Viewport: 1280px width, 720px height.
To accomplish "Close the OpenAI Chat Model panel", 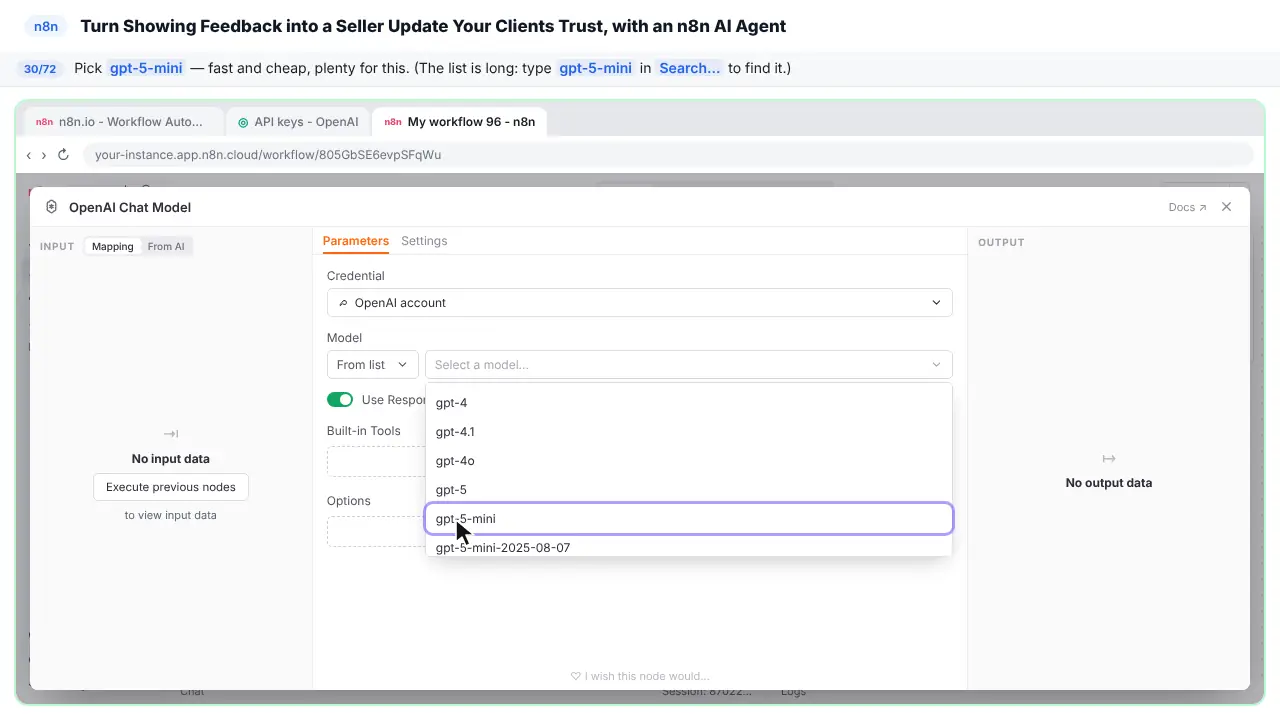I will tap(1227, 207).
